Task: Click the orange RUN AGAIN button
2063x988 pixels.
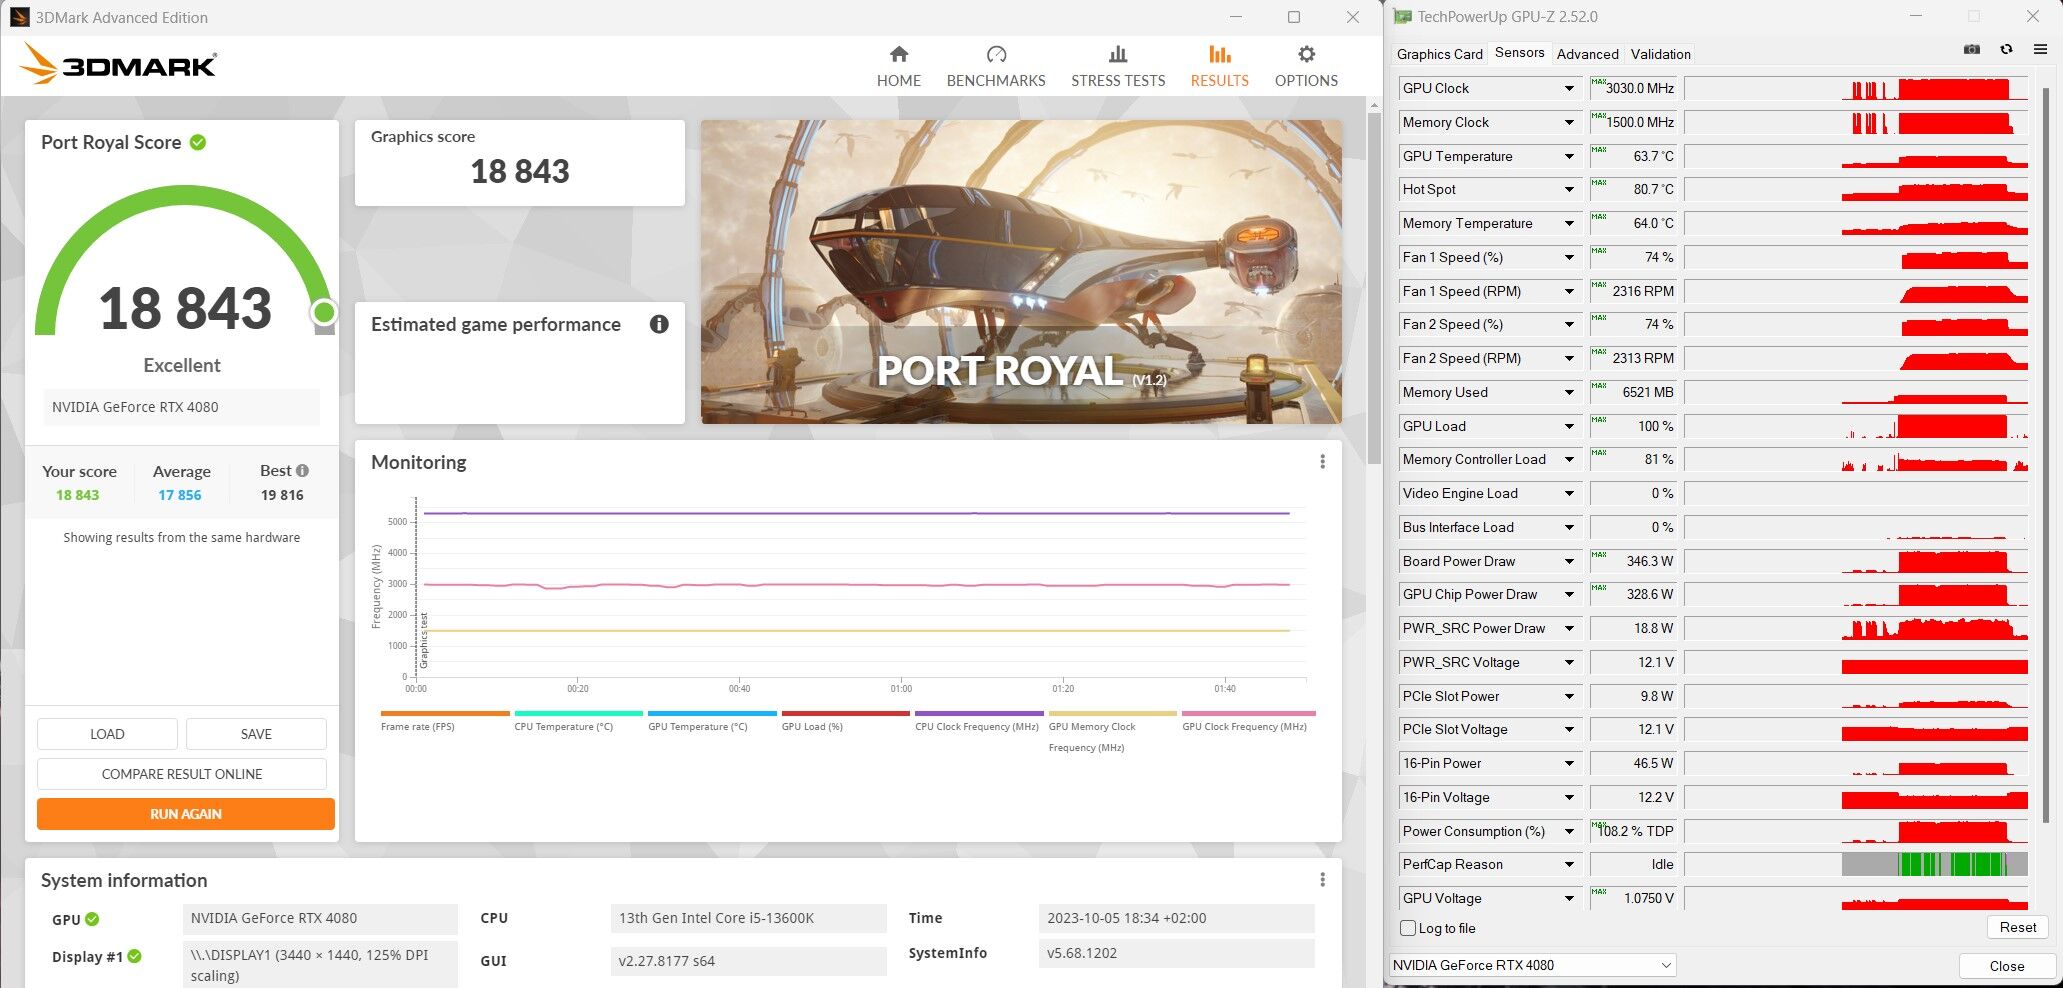Action: (x=186, y=814)
